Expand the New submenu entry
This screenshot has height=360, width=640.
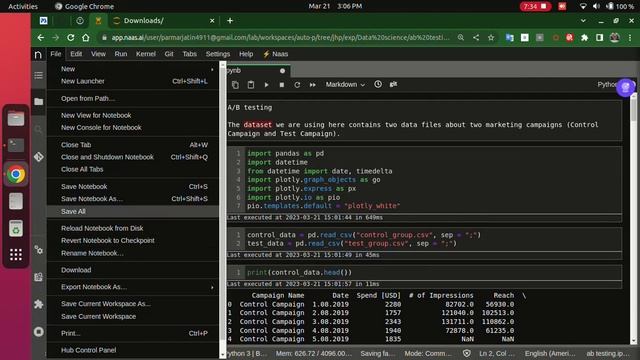(x=133, y=69)
